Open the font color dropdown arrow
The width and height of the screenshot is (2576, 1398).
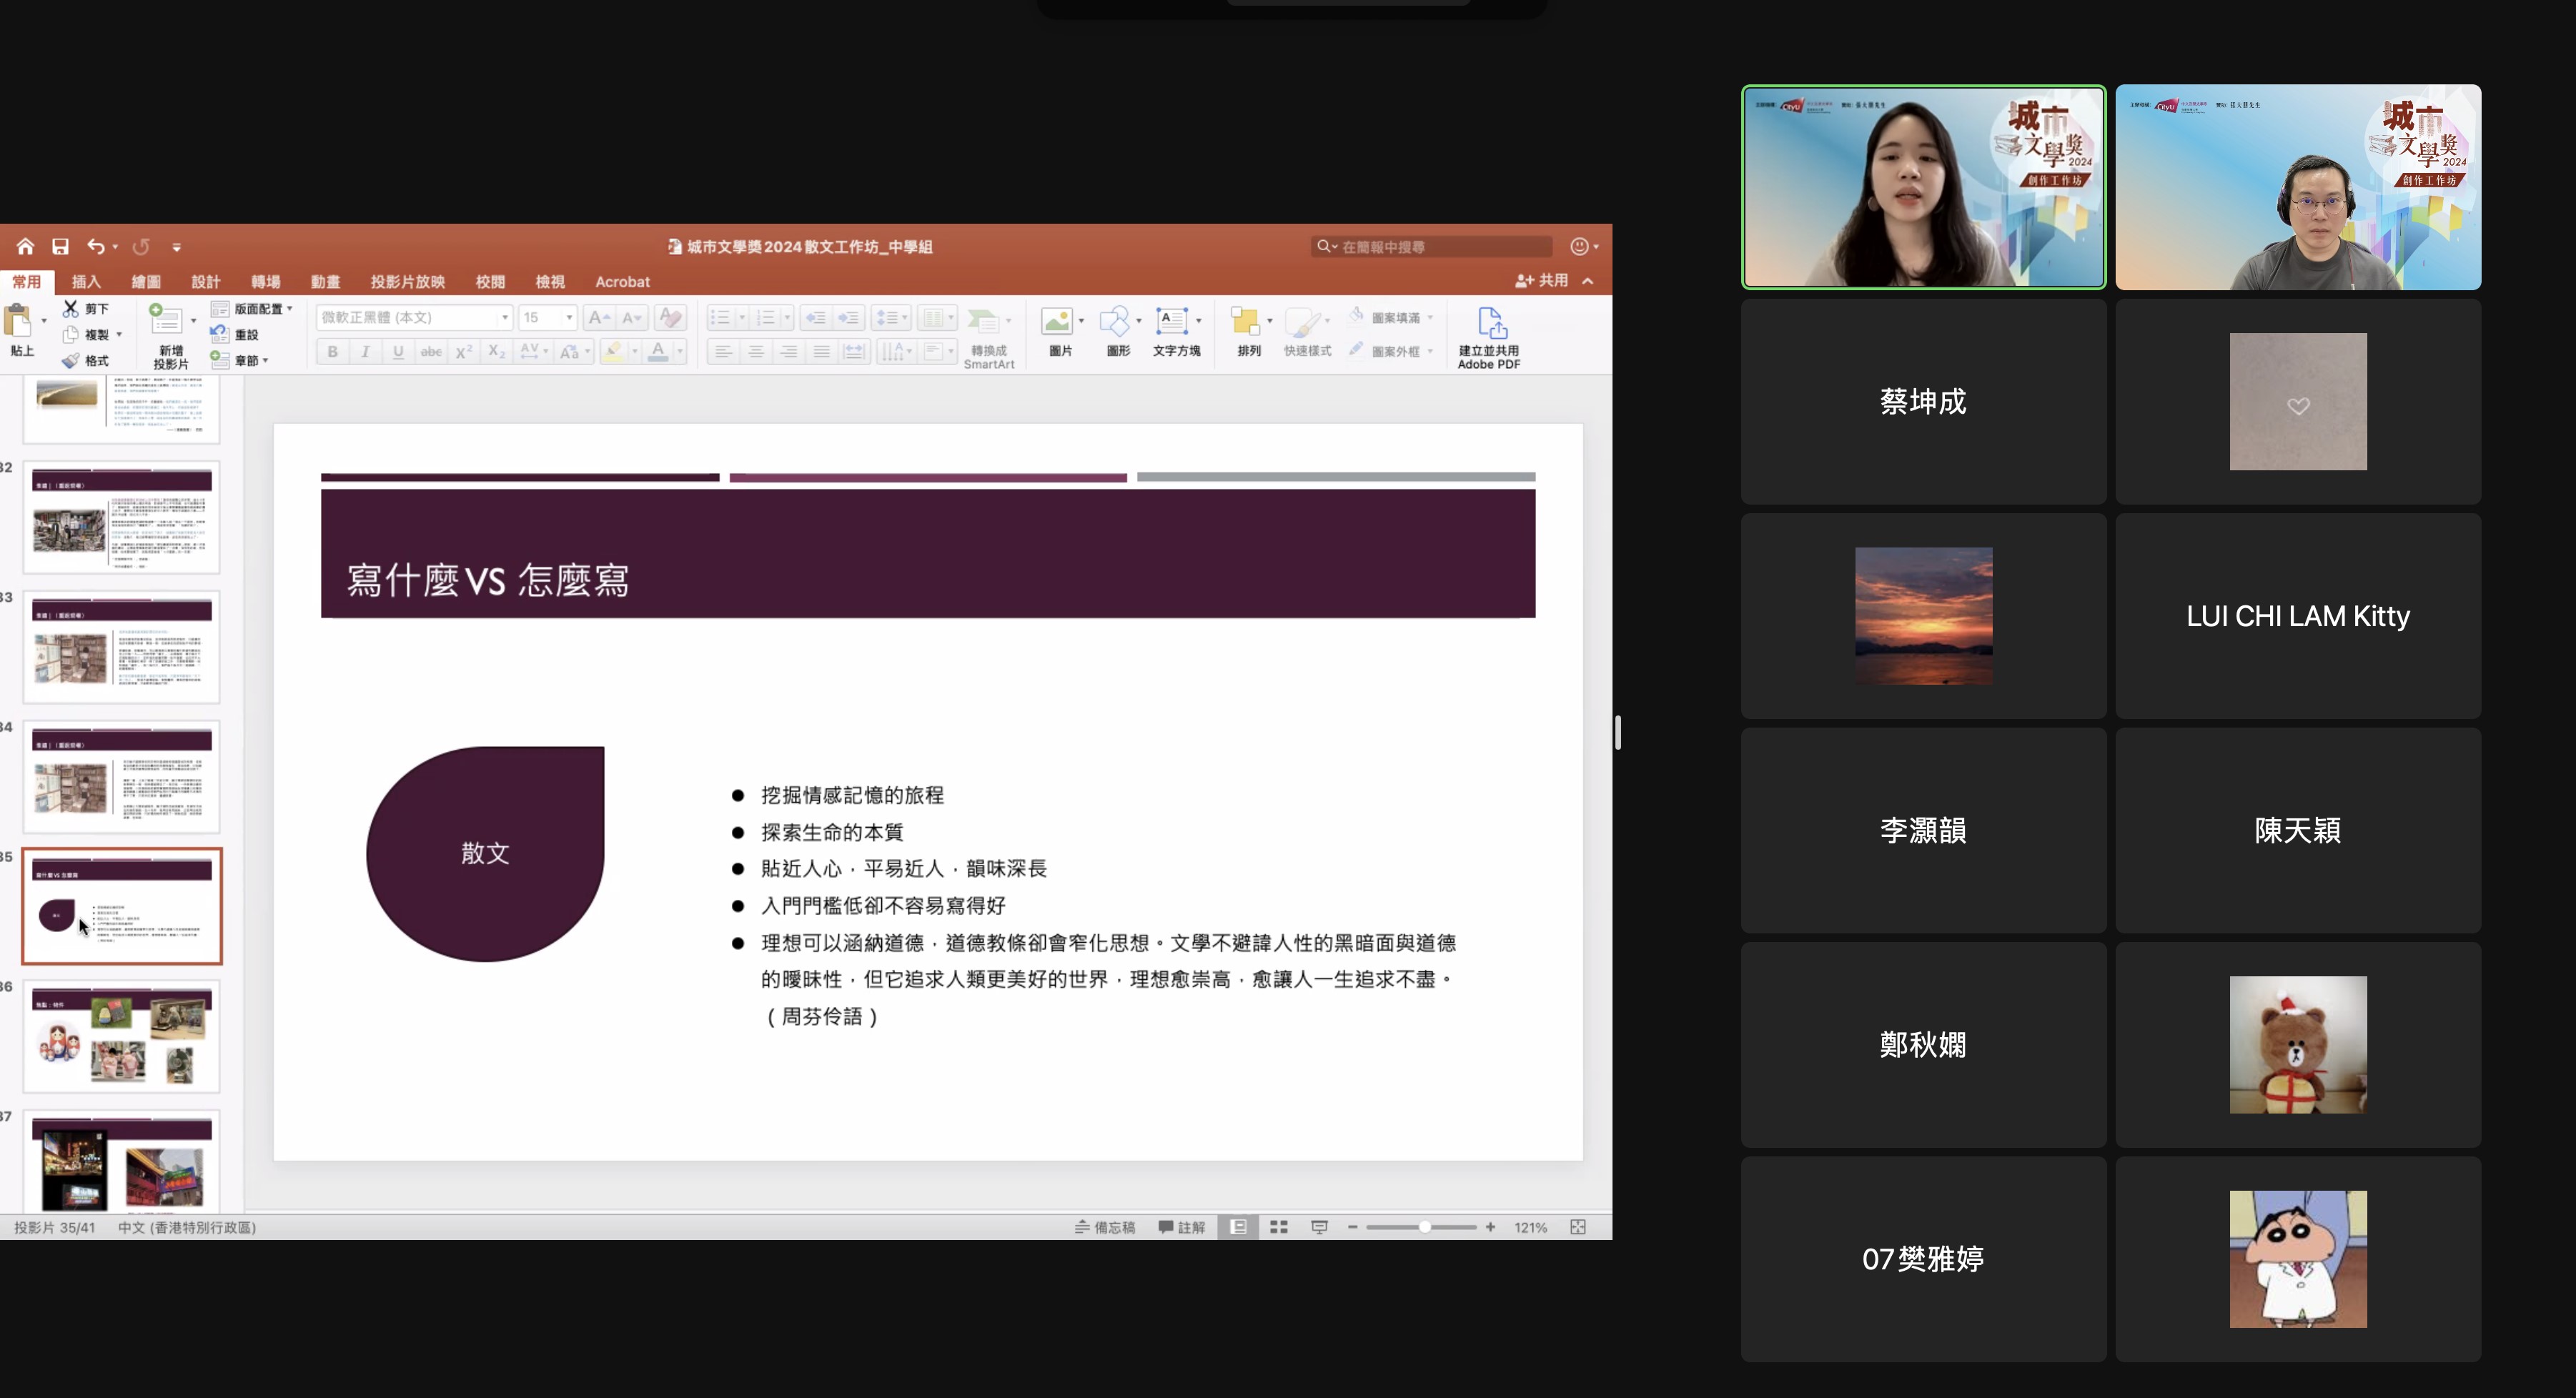pos(680,351)
